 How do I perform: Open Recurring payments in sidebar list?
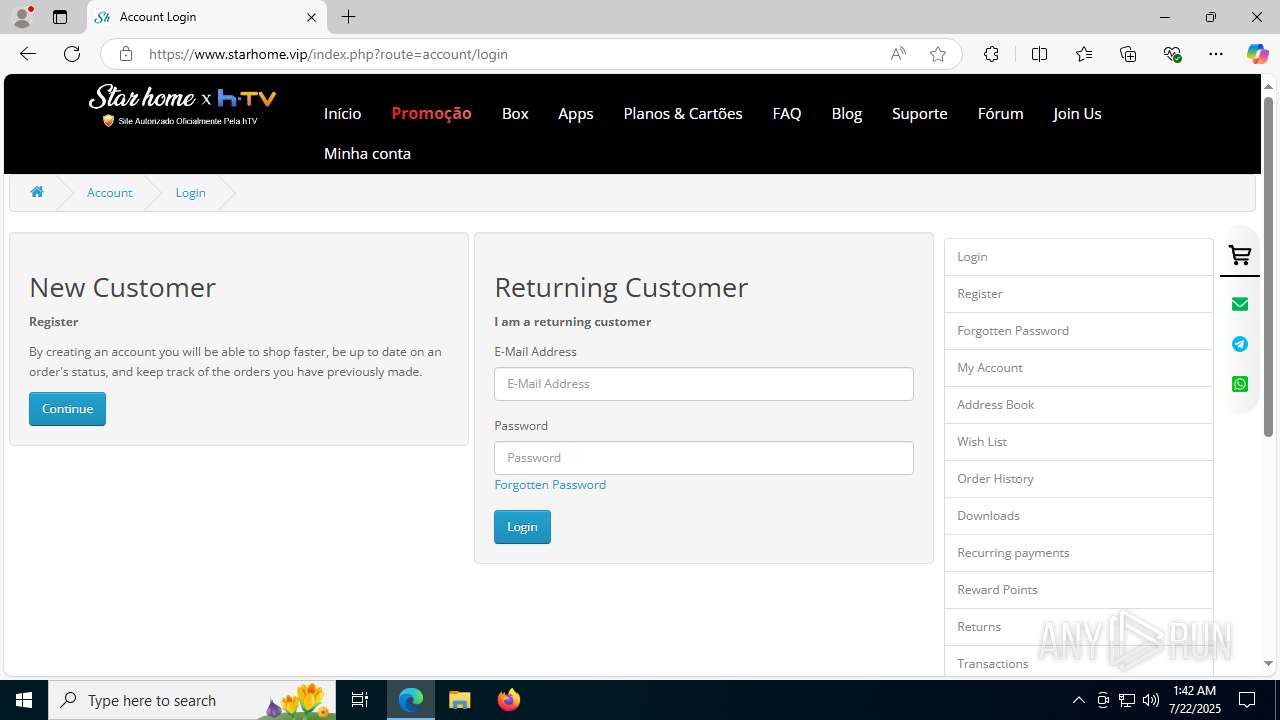[x=1079, y=553]
